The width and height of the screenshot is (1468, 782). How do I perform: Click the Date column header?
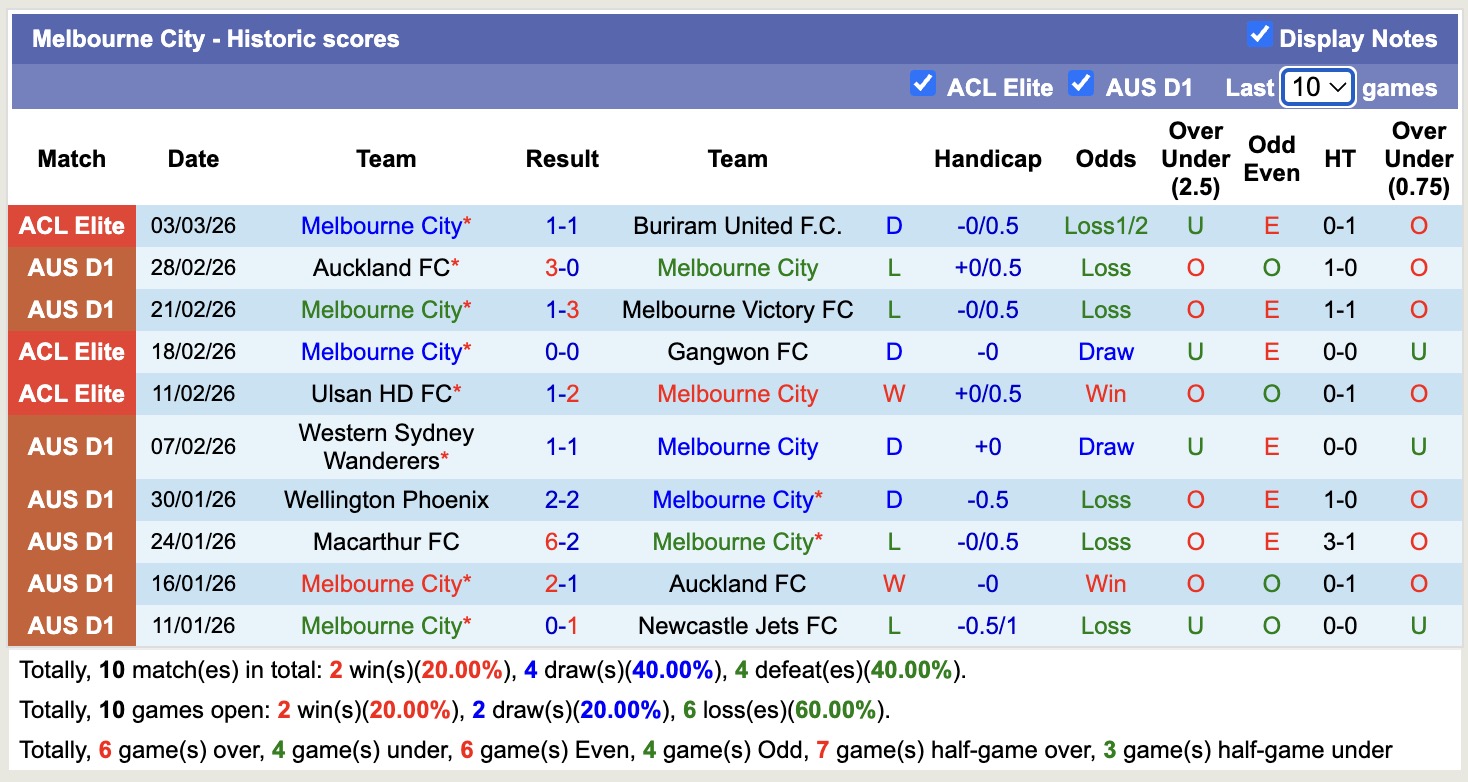pyautogui.click(x=192, y=158)
